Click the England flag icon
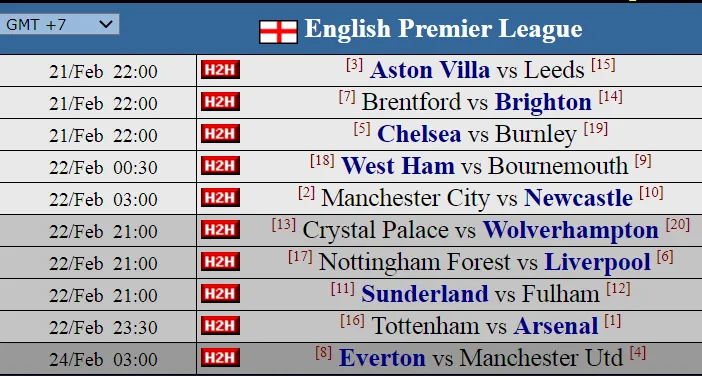Image resolution: width=702 pixels, height=376 pixels. (x=278, y=32)
